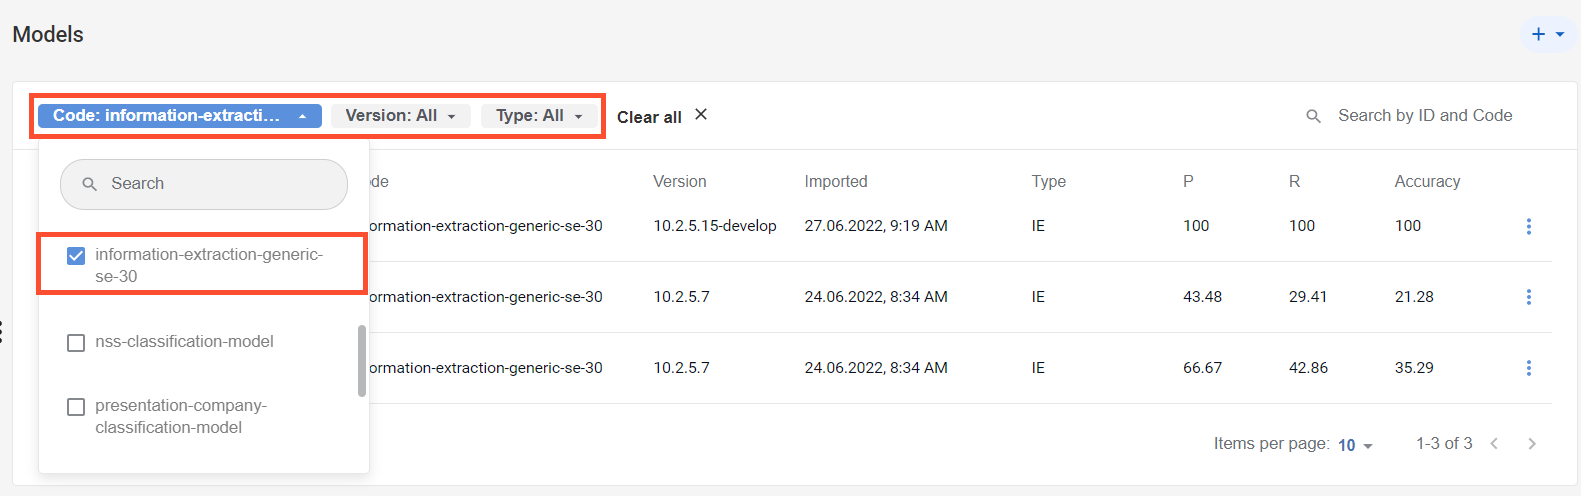The image size is (1581, 496).
Task: Click the X icon beside Clear all
Action: point(701,115)
